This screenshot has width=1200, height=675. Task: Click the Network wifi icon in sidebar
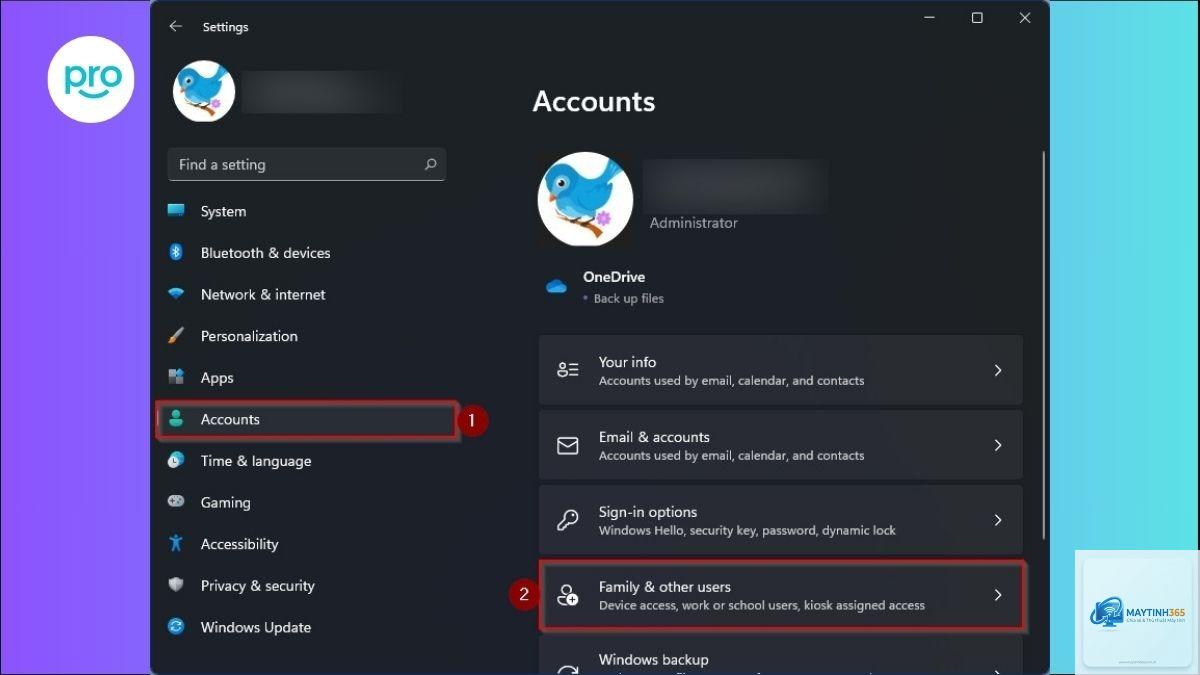point(176,294)
